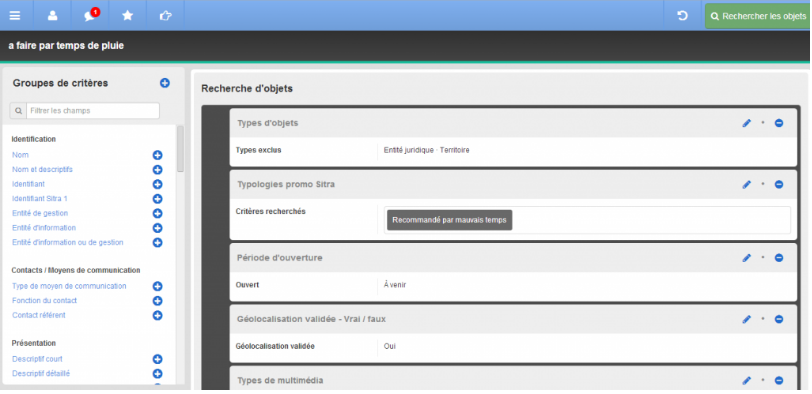Remove the Types de multimédia criterion
Viewport: 812px width, 394px height.
pyautogui.click(x=779, y=381)
